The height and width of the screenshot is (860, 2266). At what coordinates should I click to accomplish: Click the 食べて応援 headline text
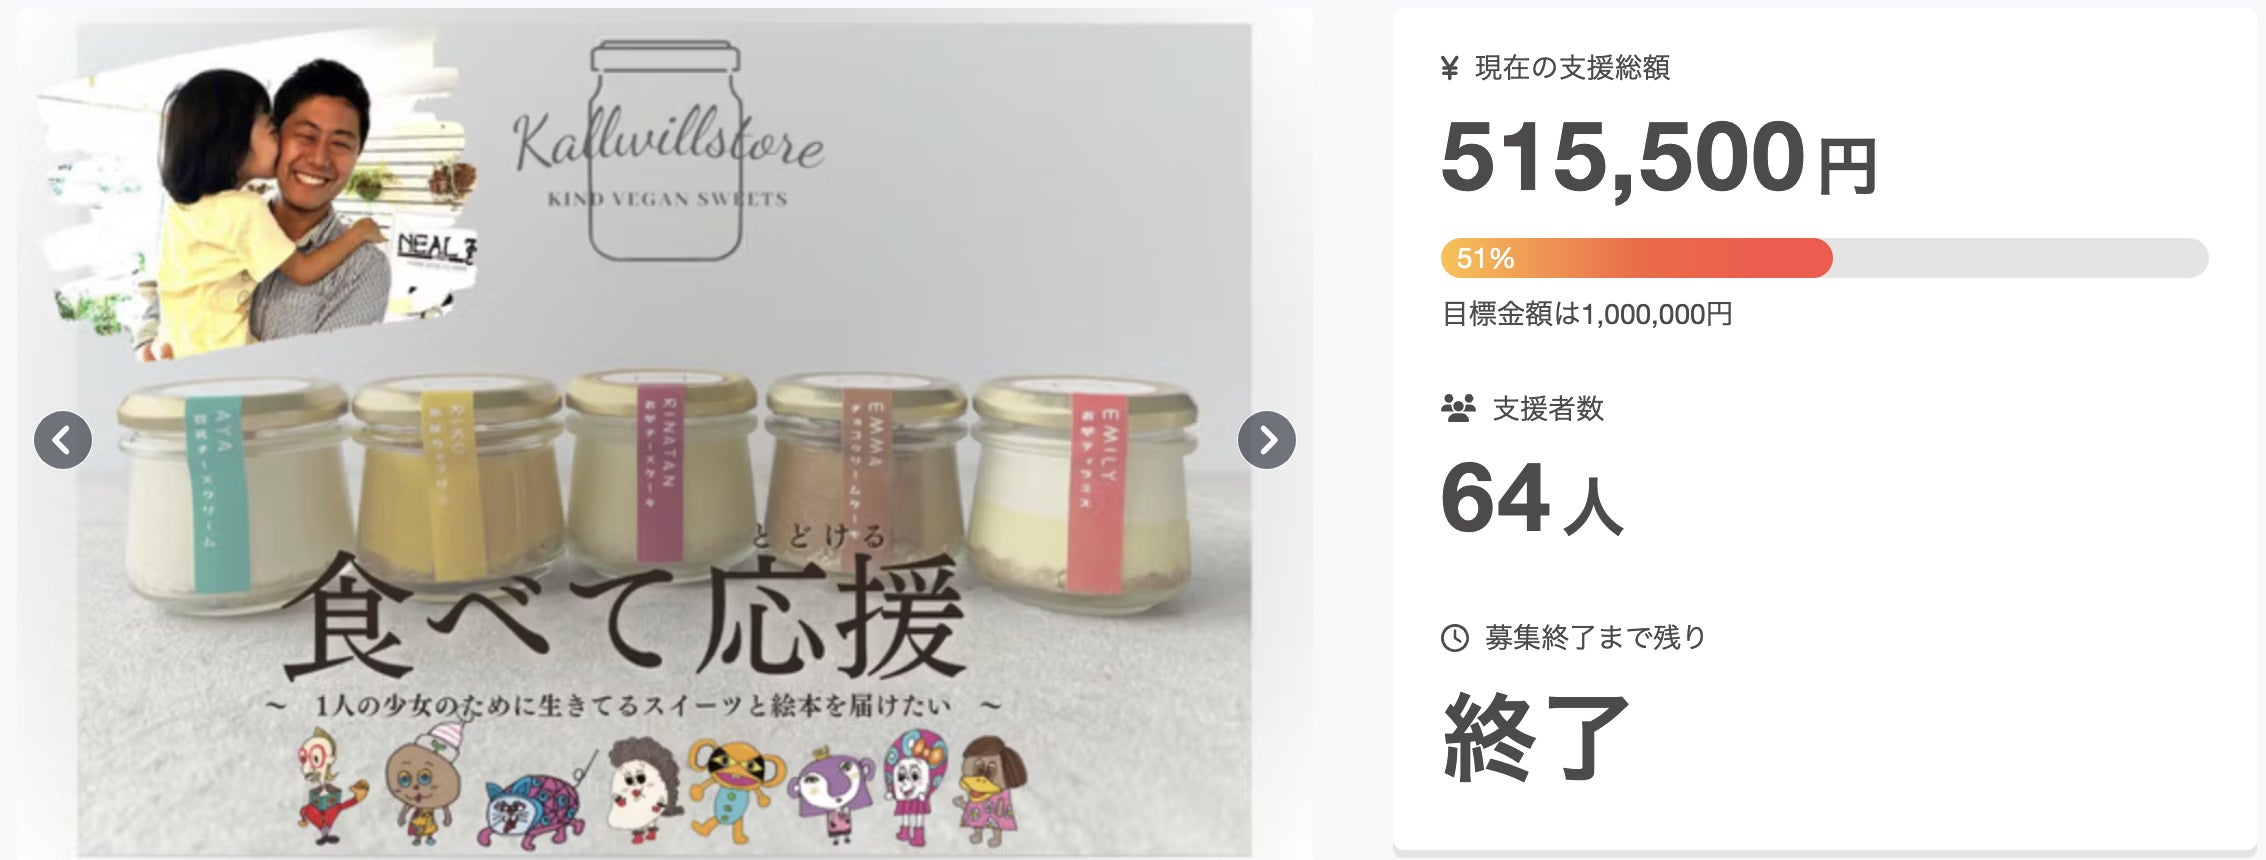click(624, 612)
